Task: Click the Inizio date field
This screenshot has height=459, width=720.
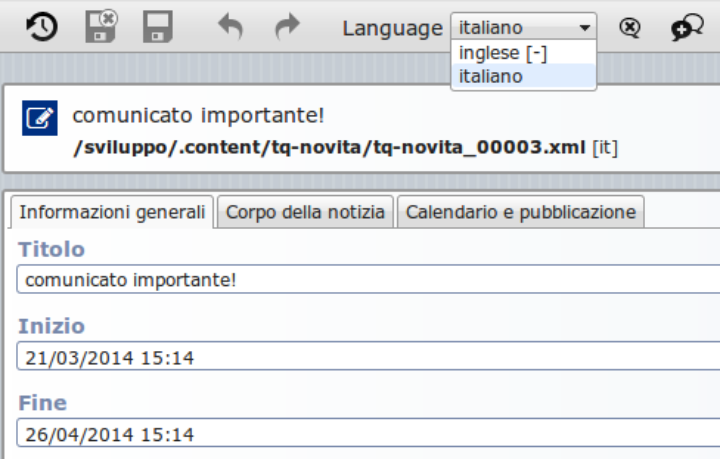Action: pos(368,356)
